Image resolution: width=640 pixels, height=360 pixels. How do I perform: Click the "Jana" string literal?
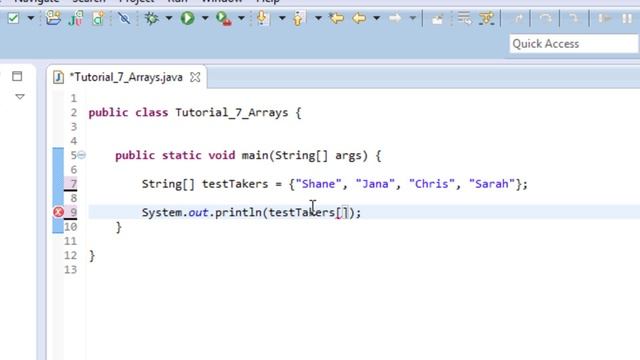click(375, 184)
